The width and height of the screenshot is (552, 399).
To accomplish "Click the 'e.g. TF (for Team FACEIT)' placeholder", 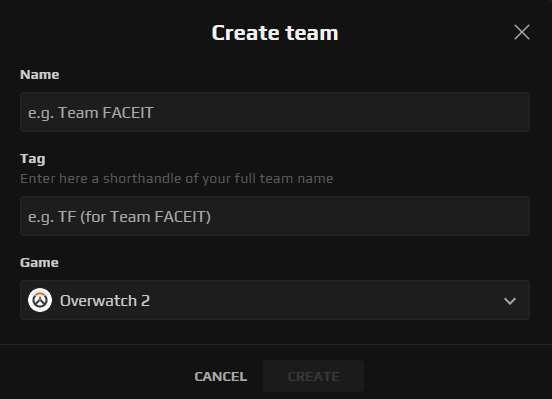I will 119,217.
